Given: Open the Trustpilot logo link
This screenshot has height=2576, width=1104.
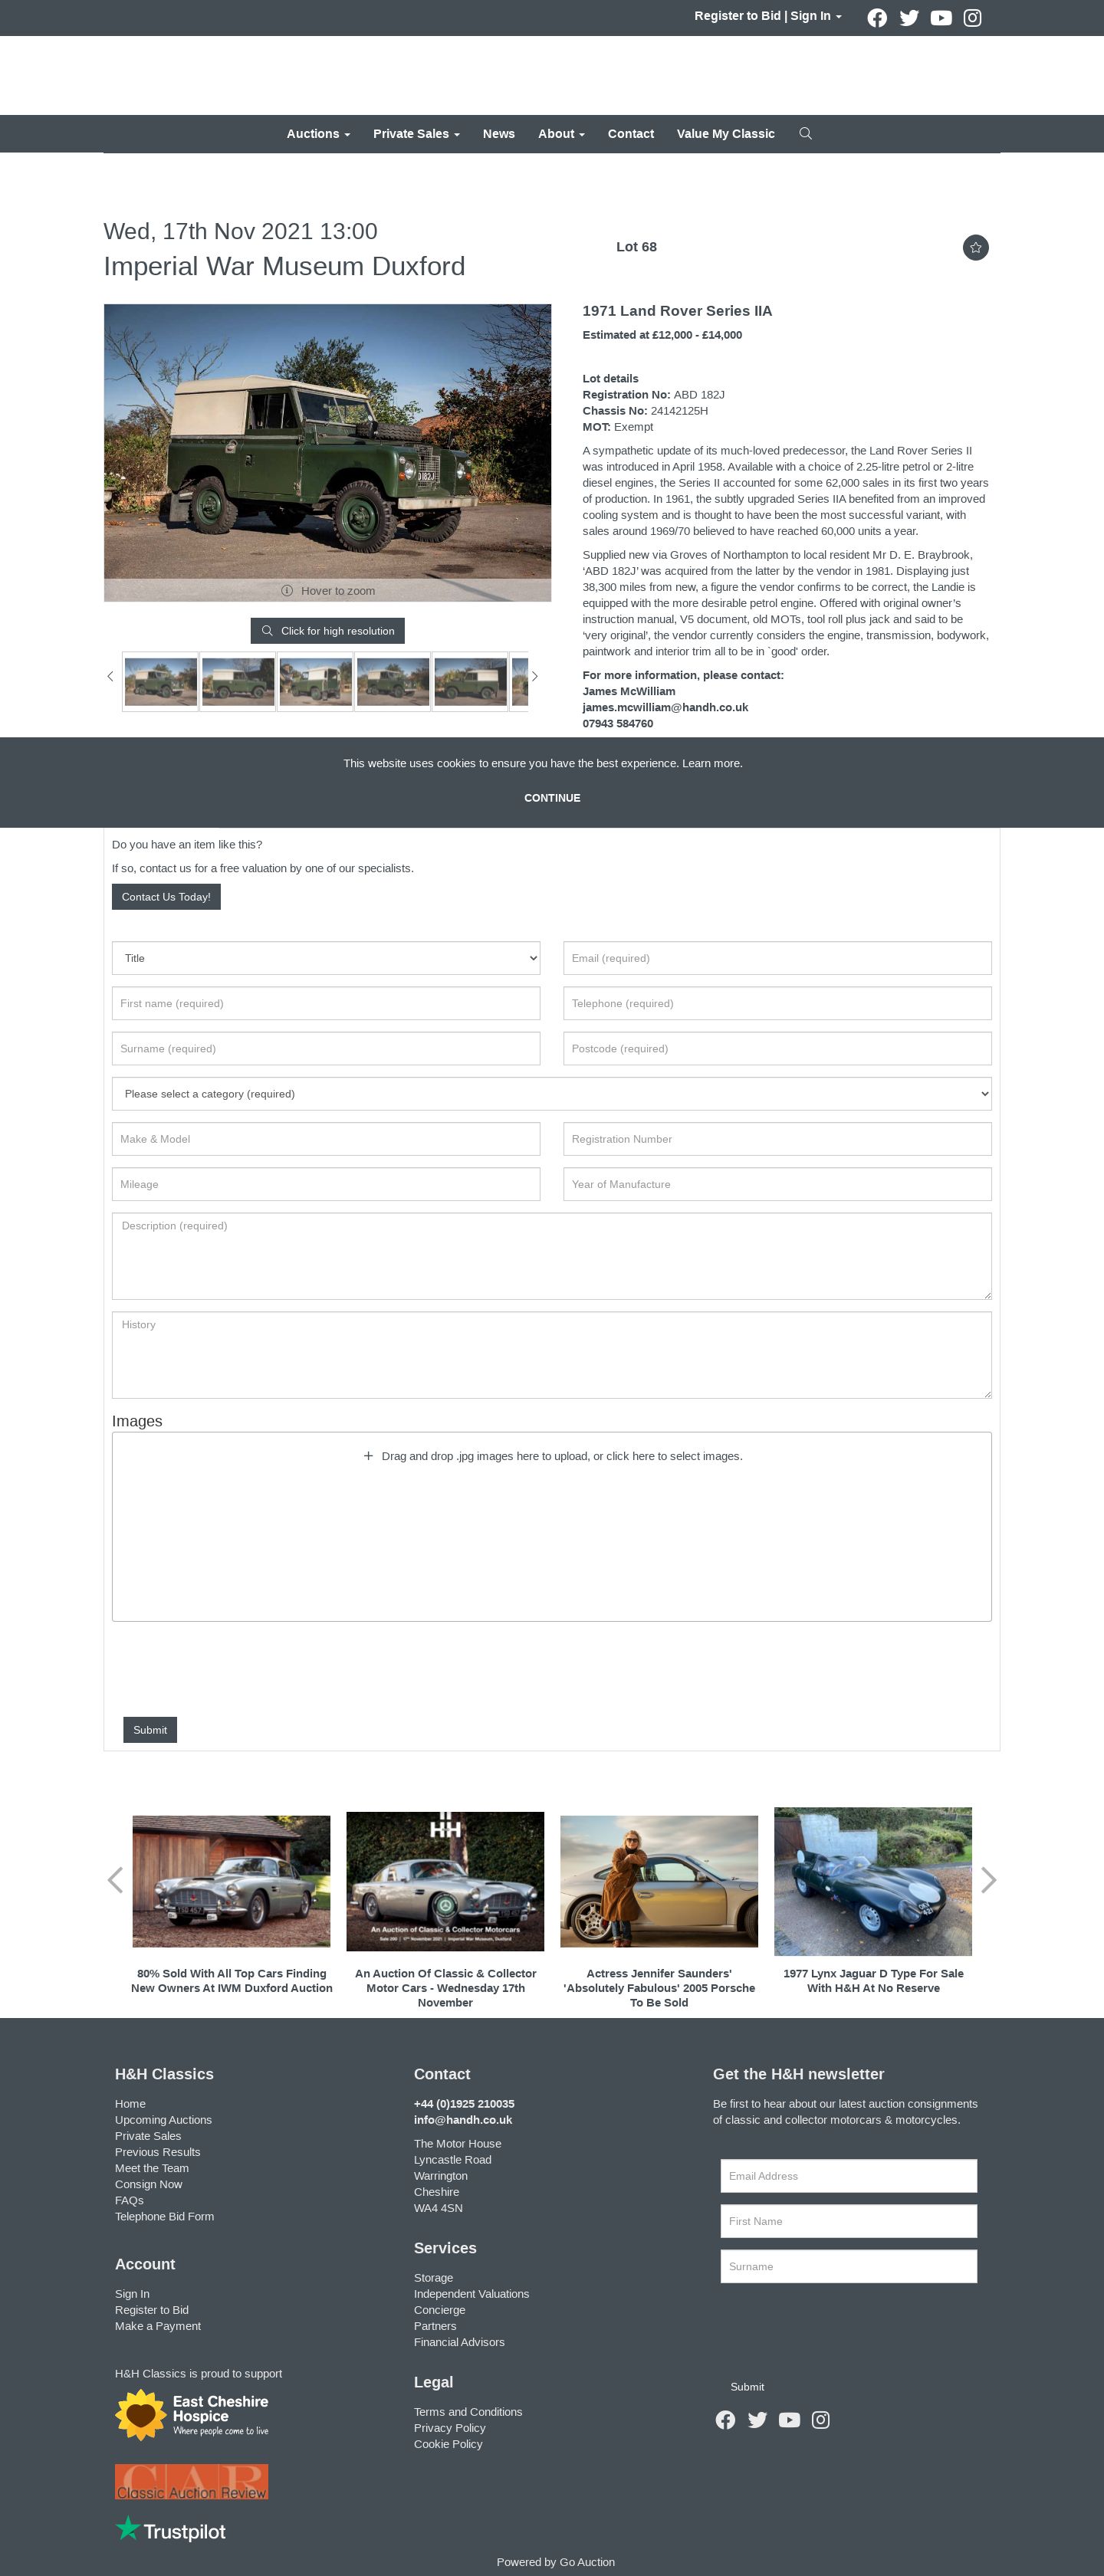Looking at the screenshot, I should pos(170,2530).
